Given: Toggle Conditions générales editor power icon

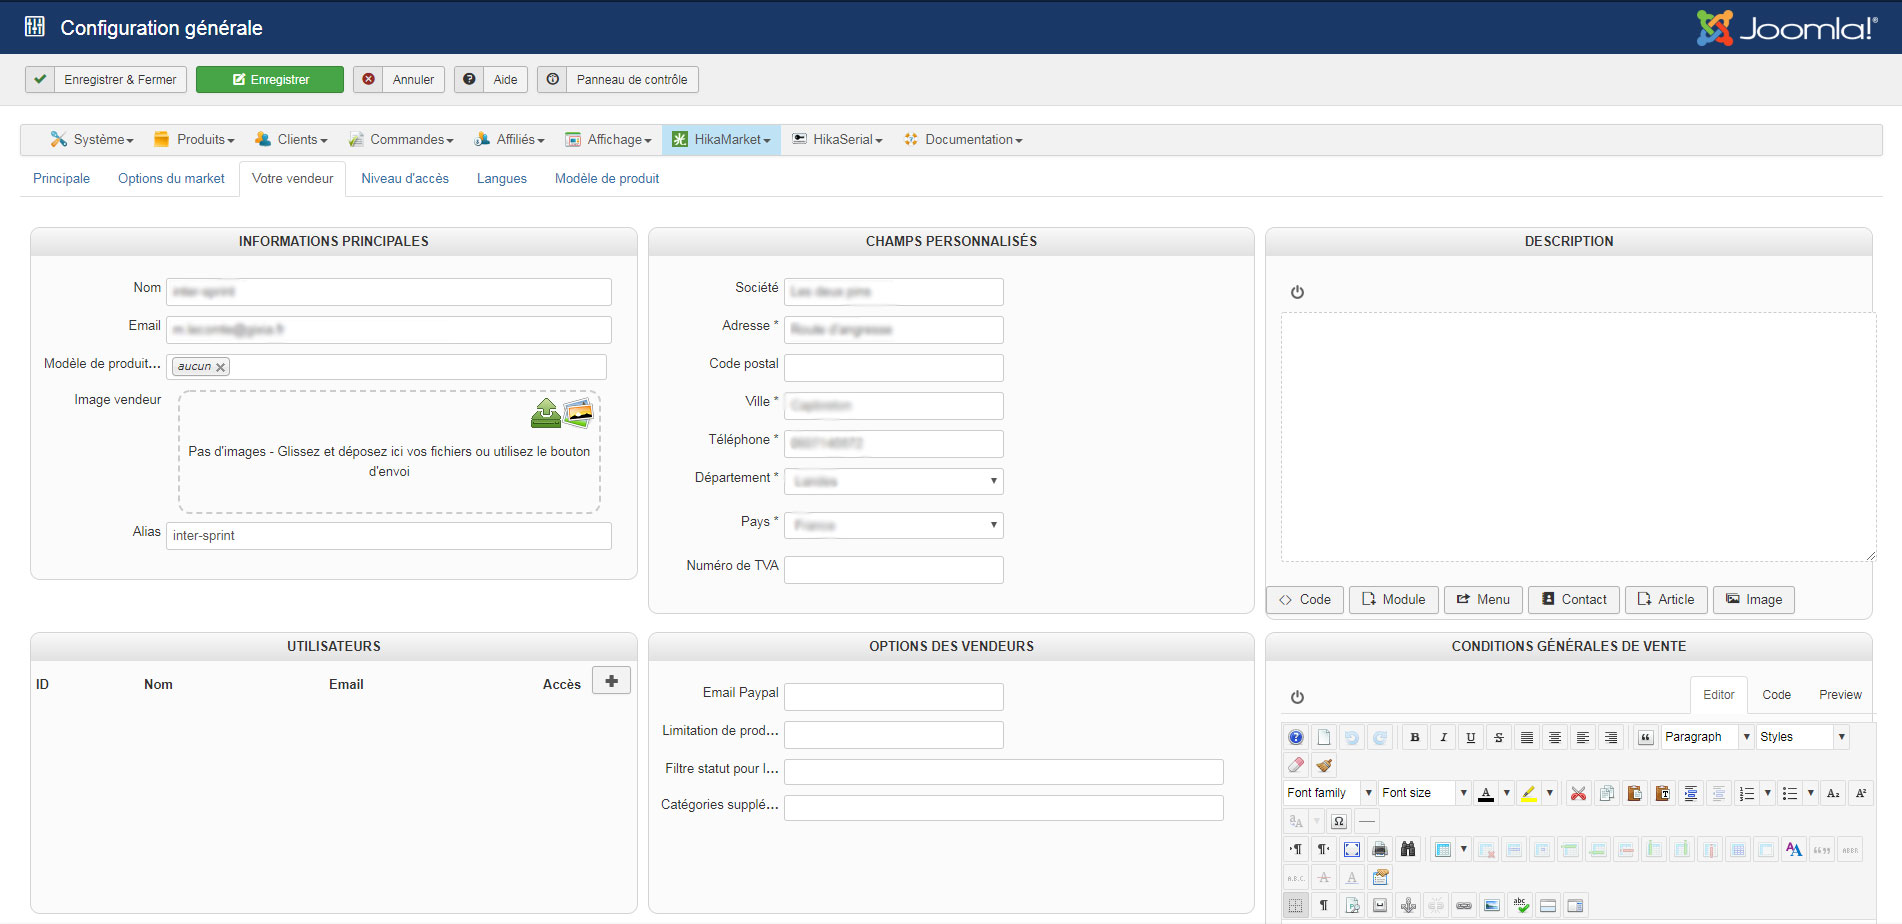Looking at the screenshot, I should tap(1297, 697).
